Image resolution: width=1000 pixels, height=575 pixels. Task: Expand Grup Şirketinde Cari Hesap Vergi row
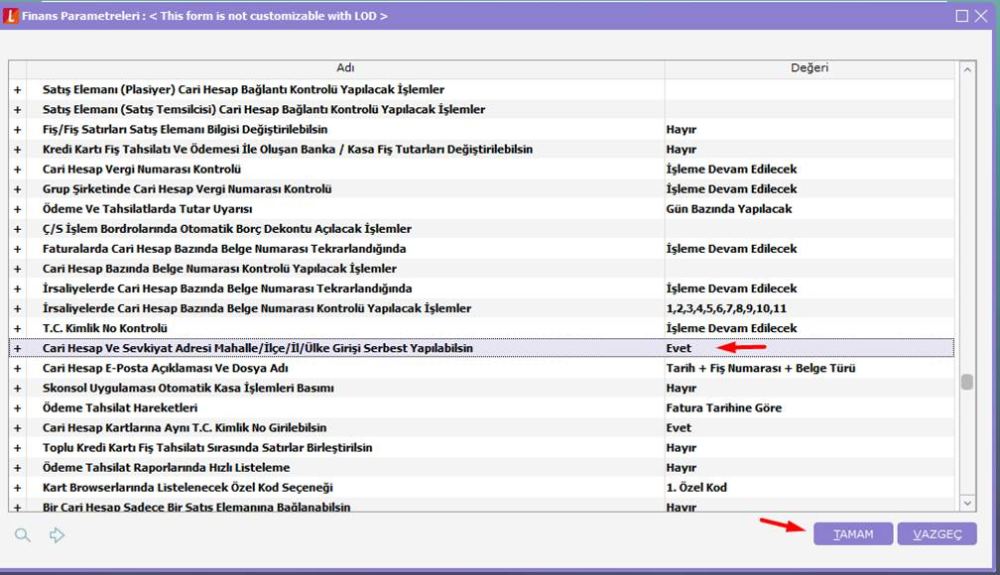[x=17, y=189]
